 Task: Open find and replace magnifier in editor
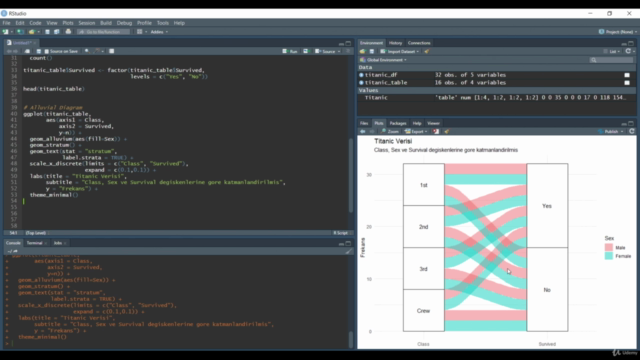click(87, 51)
